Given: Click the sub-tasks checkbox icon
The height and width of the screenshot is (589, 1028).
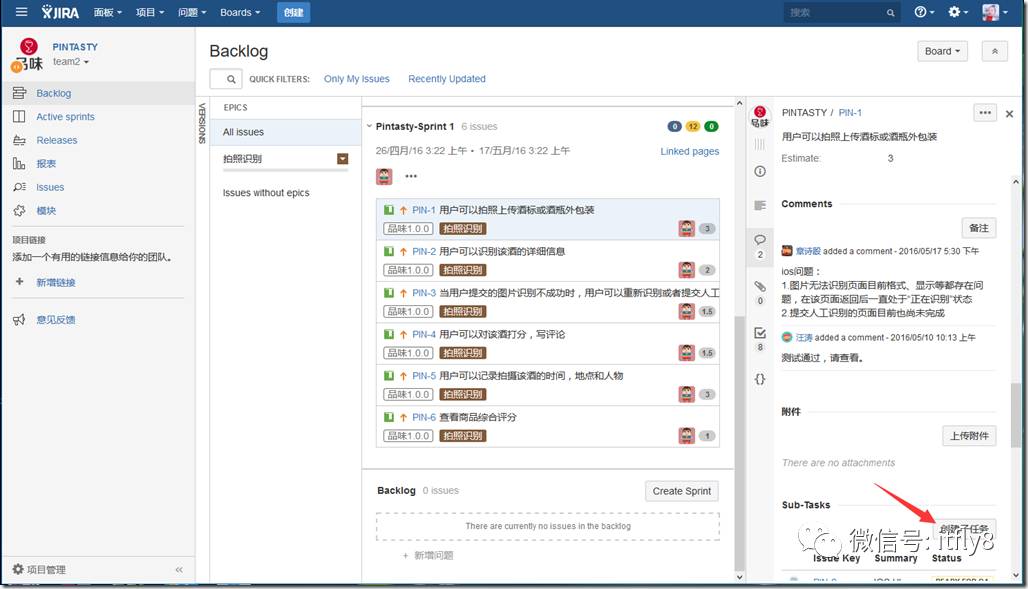Looking at the screenshot, I should 760,333.
